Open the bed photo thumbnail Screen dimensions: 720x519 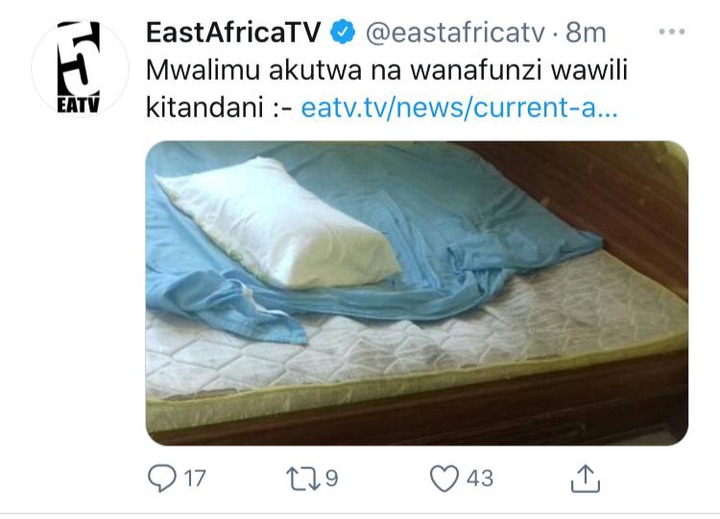pyautogui.click(x=417, y=293)
